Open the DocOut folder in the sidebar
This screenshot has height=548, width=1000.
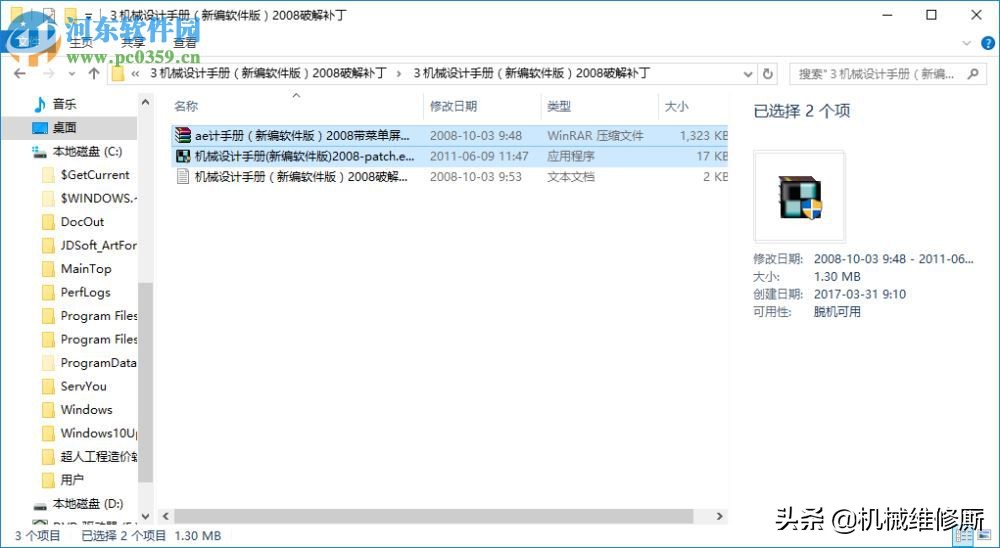click(x=82, y=222)
